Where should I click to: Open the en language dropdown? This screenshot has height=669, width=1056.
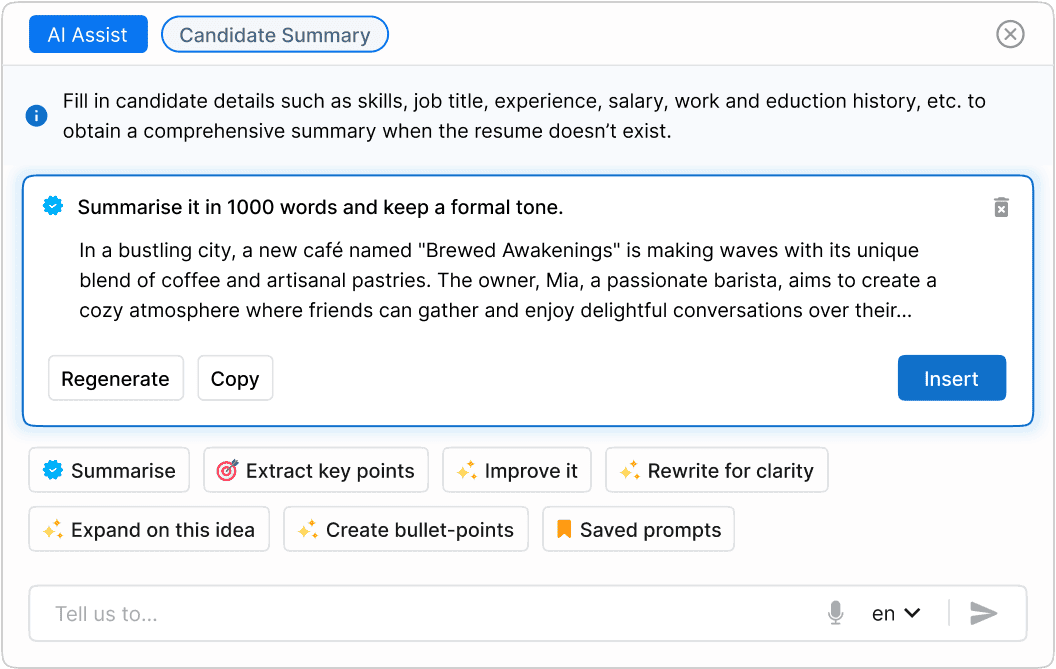[895, 613]
